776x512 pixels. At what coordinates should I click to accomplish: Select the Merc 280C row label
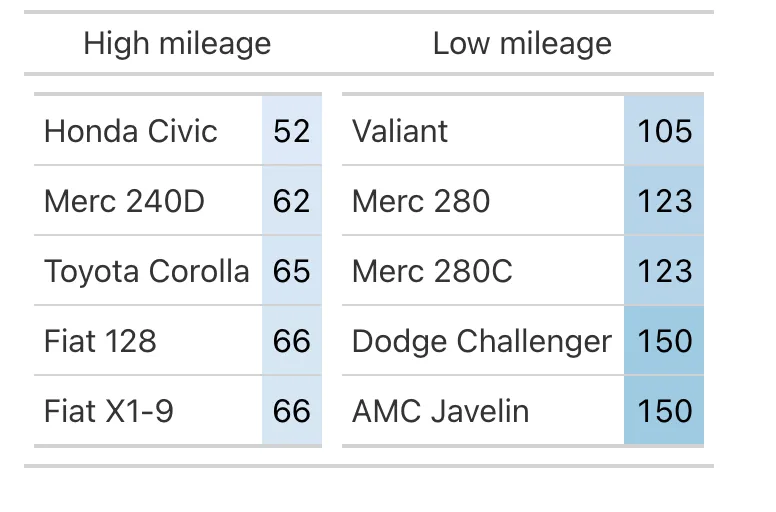tap(432, 272)
